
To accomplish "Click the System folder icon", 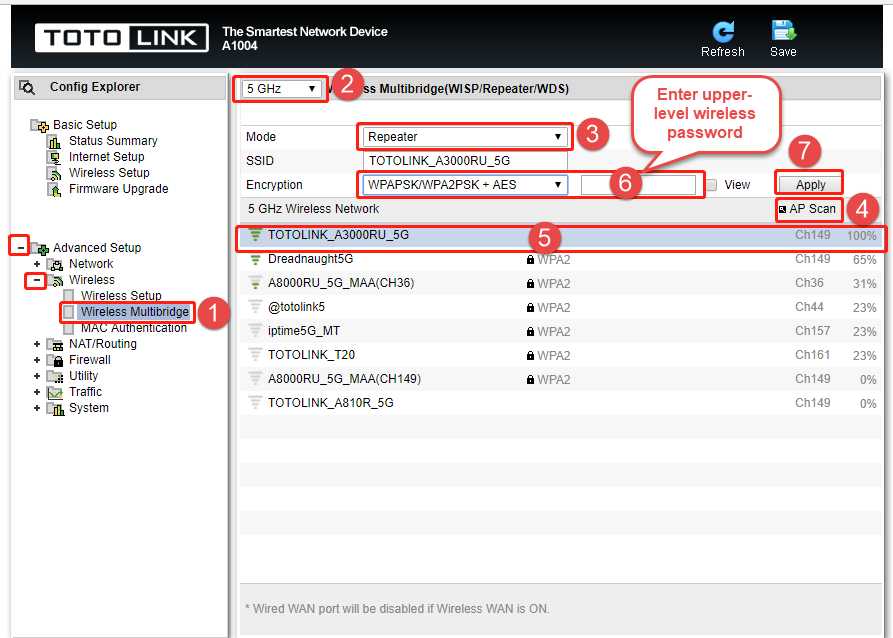I will click(55, 408).
